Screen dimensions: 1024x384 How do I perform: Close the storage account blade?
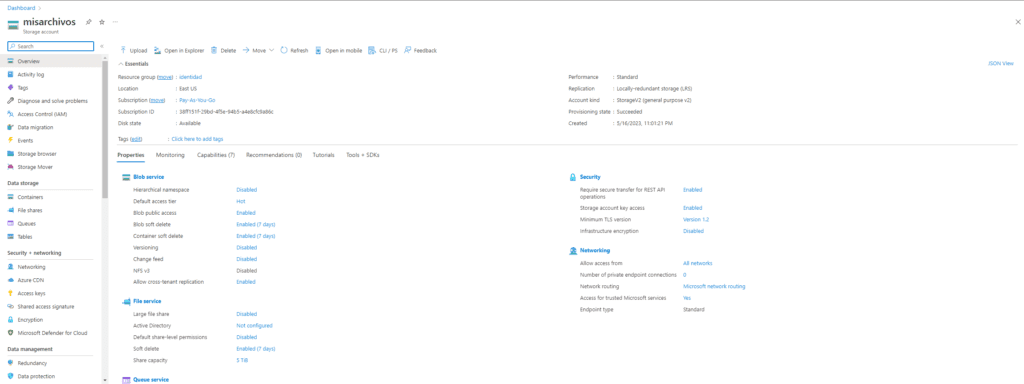(x=1017, y=22)
